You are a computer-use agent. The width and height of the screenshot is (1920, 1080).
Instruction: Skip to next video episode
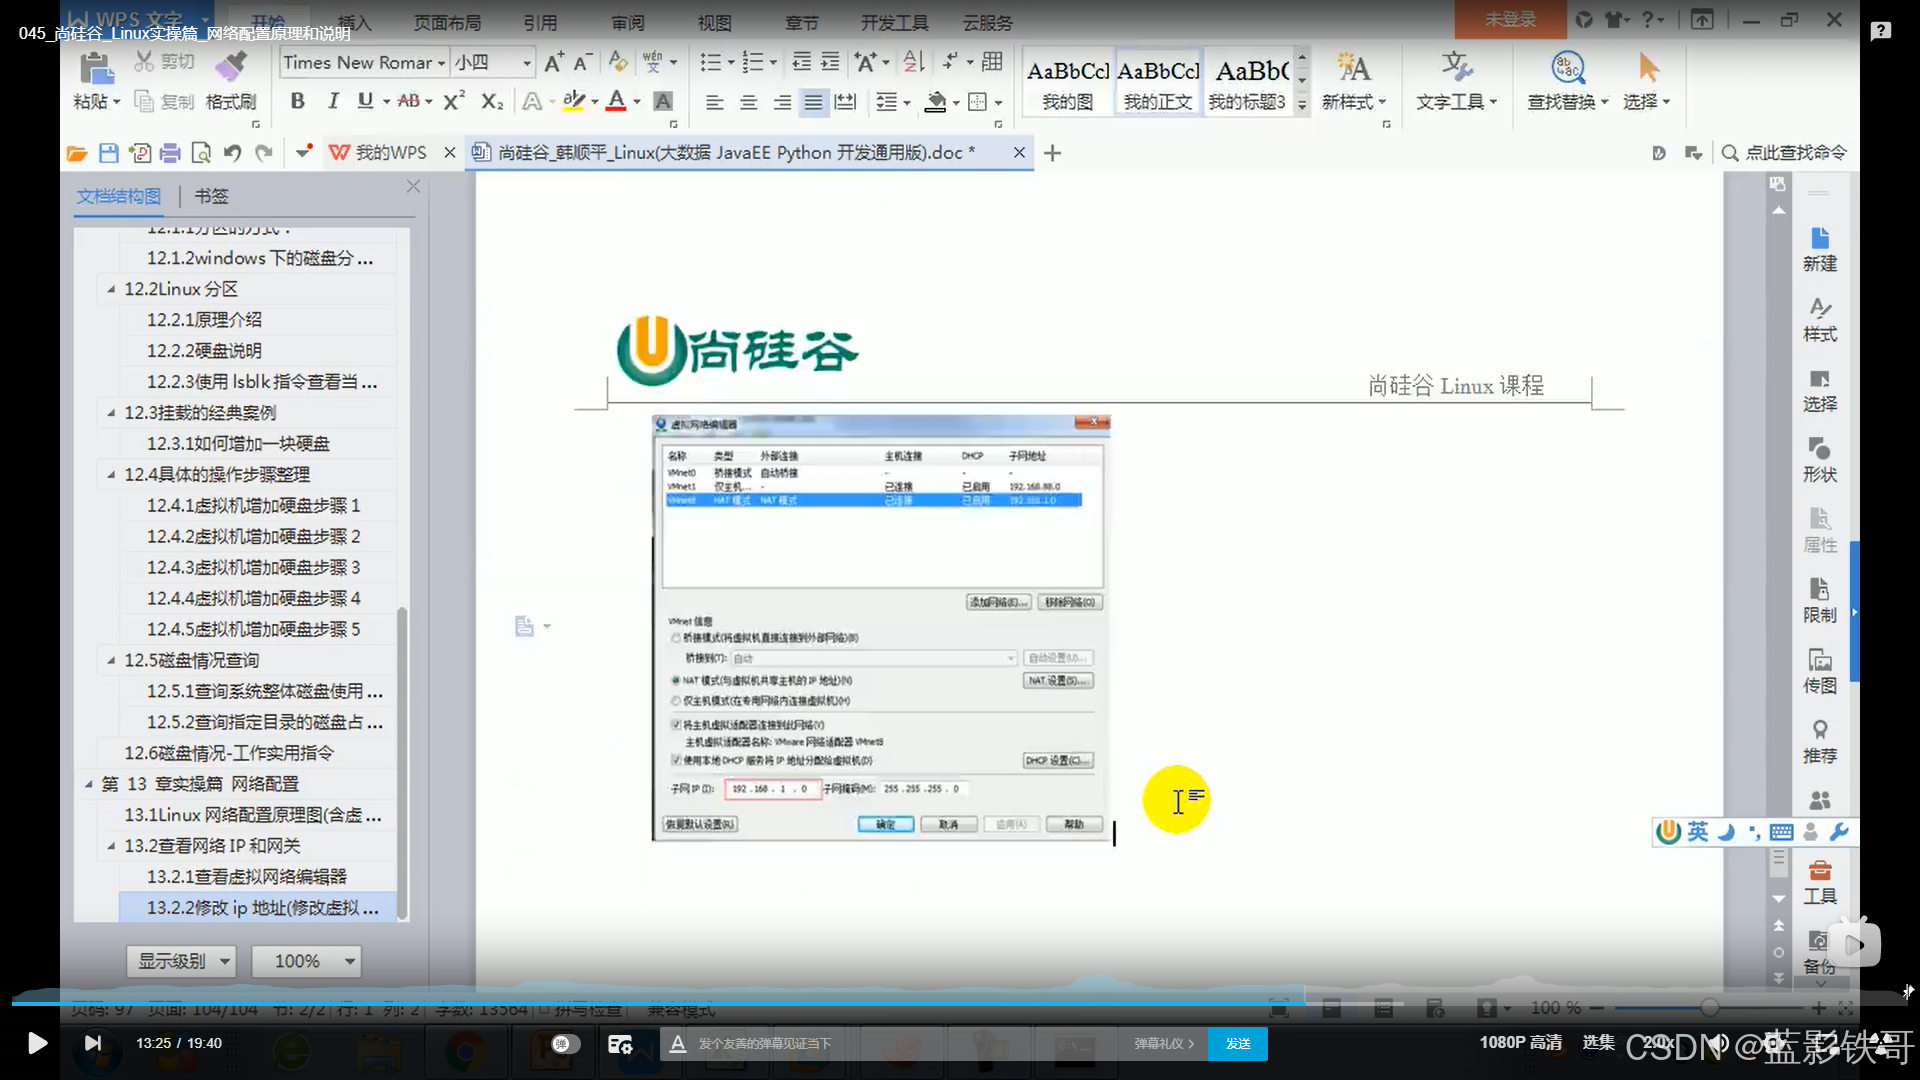pos(93,1044)
